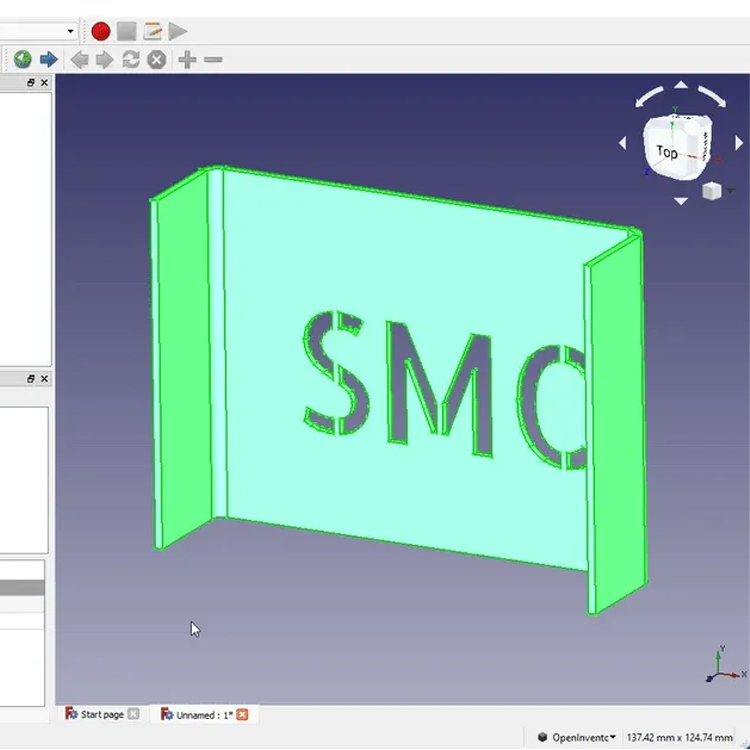750x750 pixels.
Task: Click the Execute macro play icon
Action: pos(177,31)
